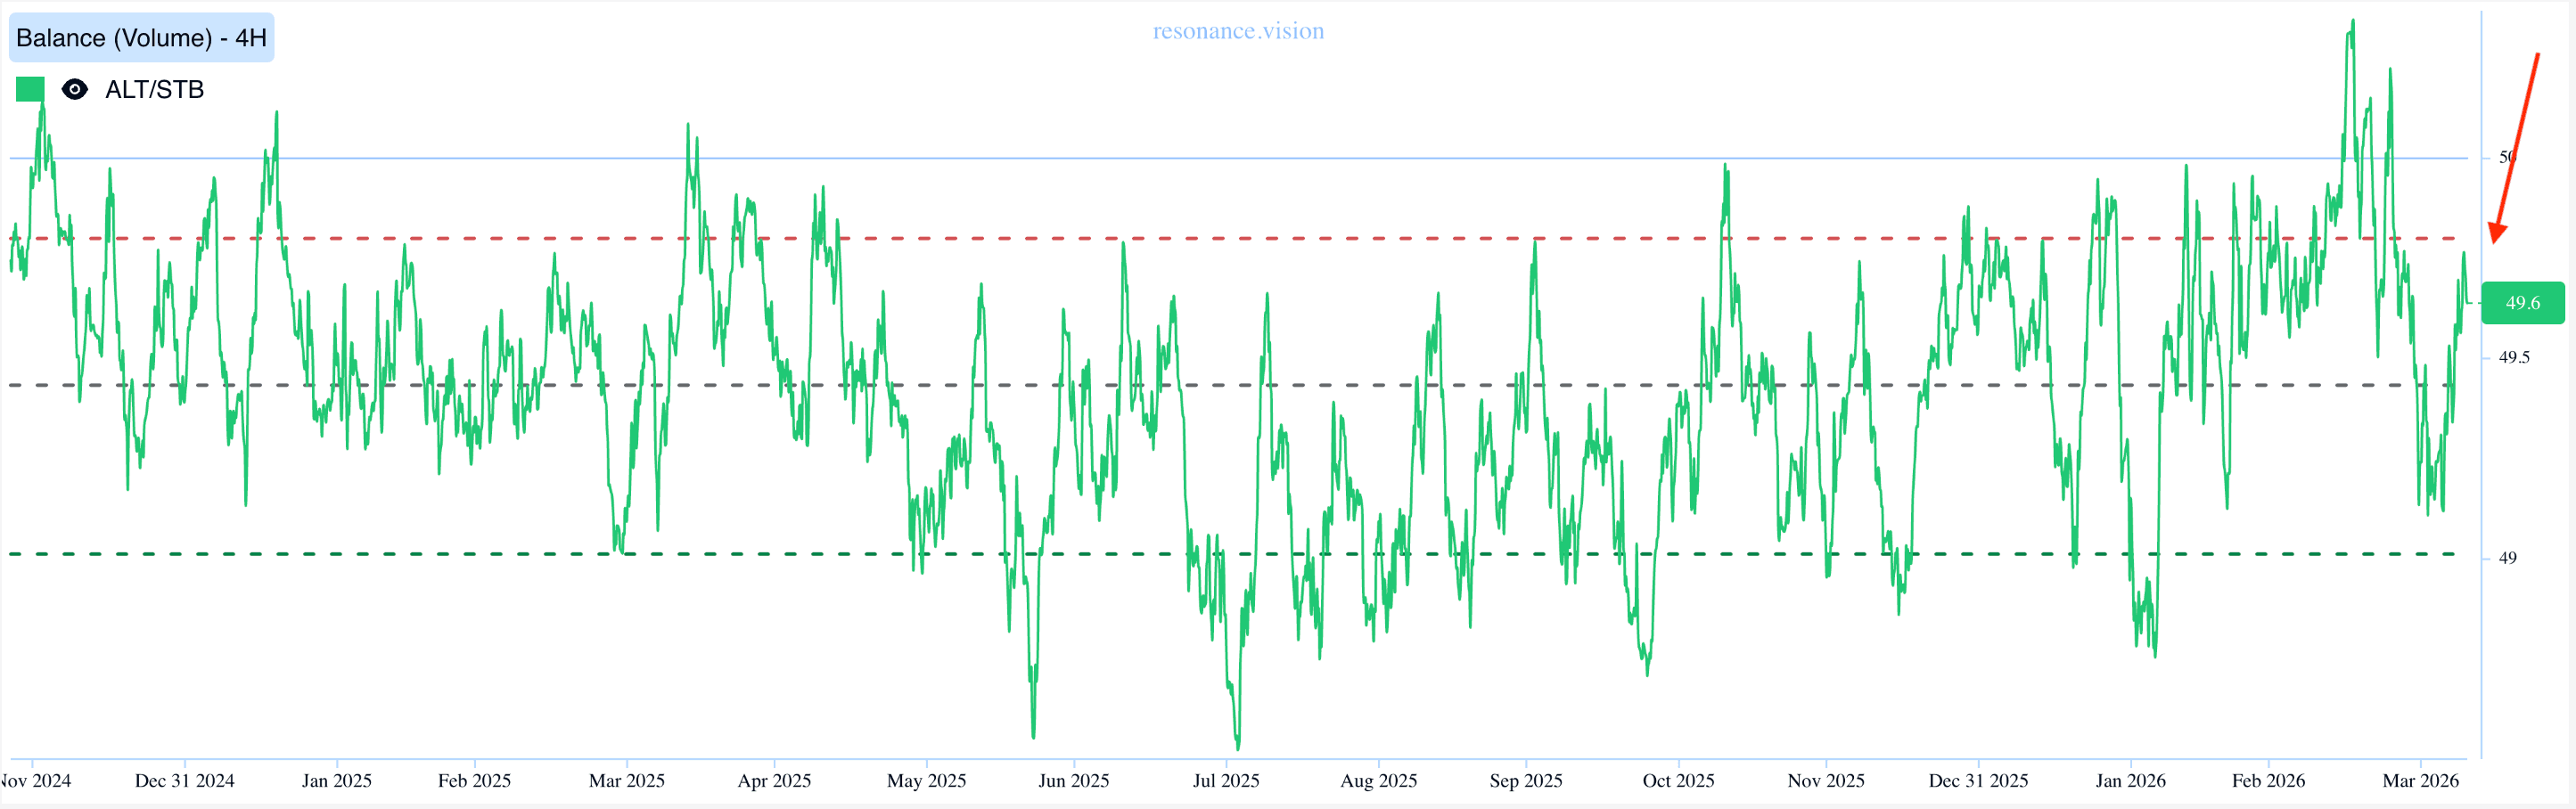This screenshot has width=2576, height=809.
Task: Click the Dec 31 2024 axis label
Action: (184, 780)
